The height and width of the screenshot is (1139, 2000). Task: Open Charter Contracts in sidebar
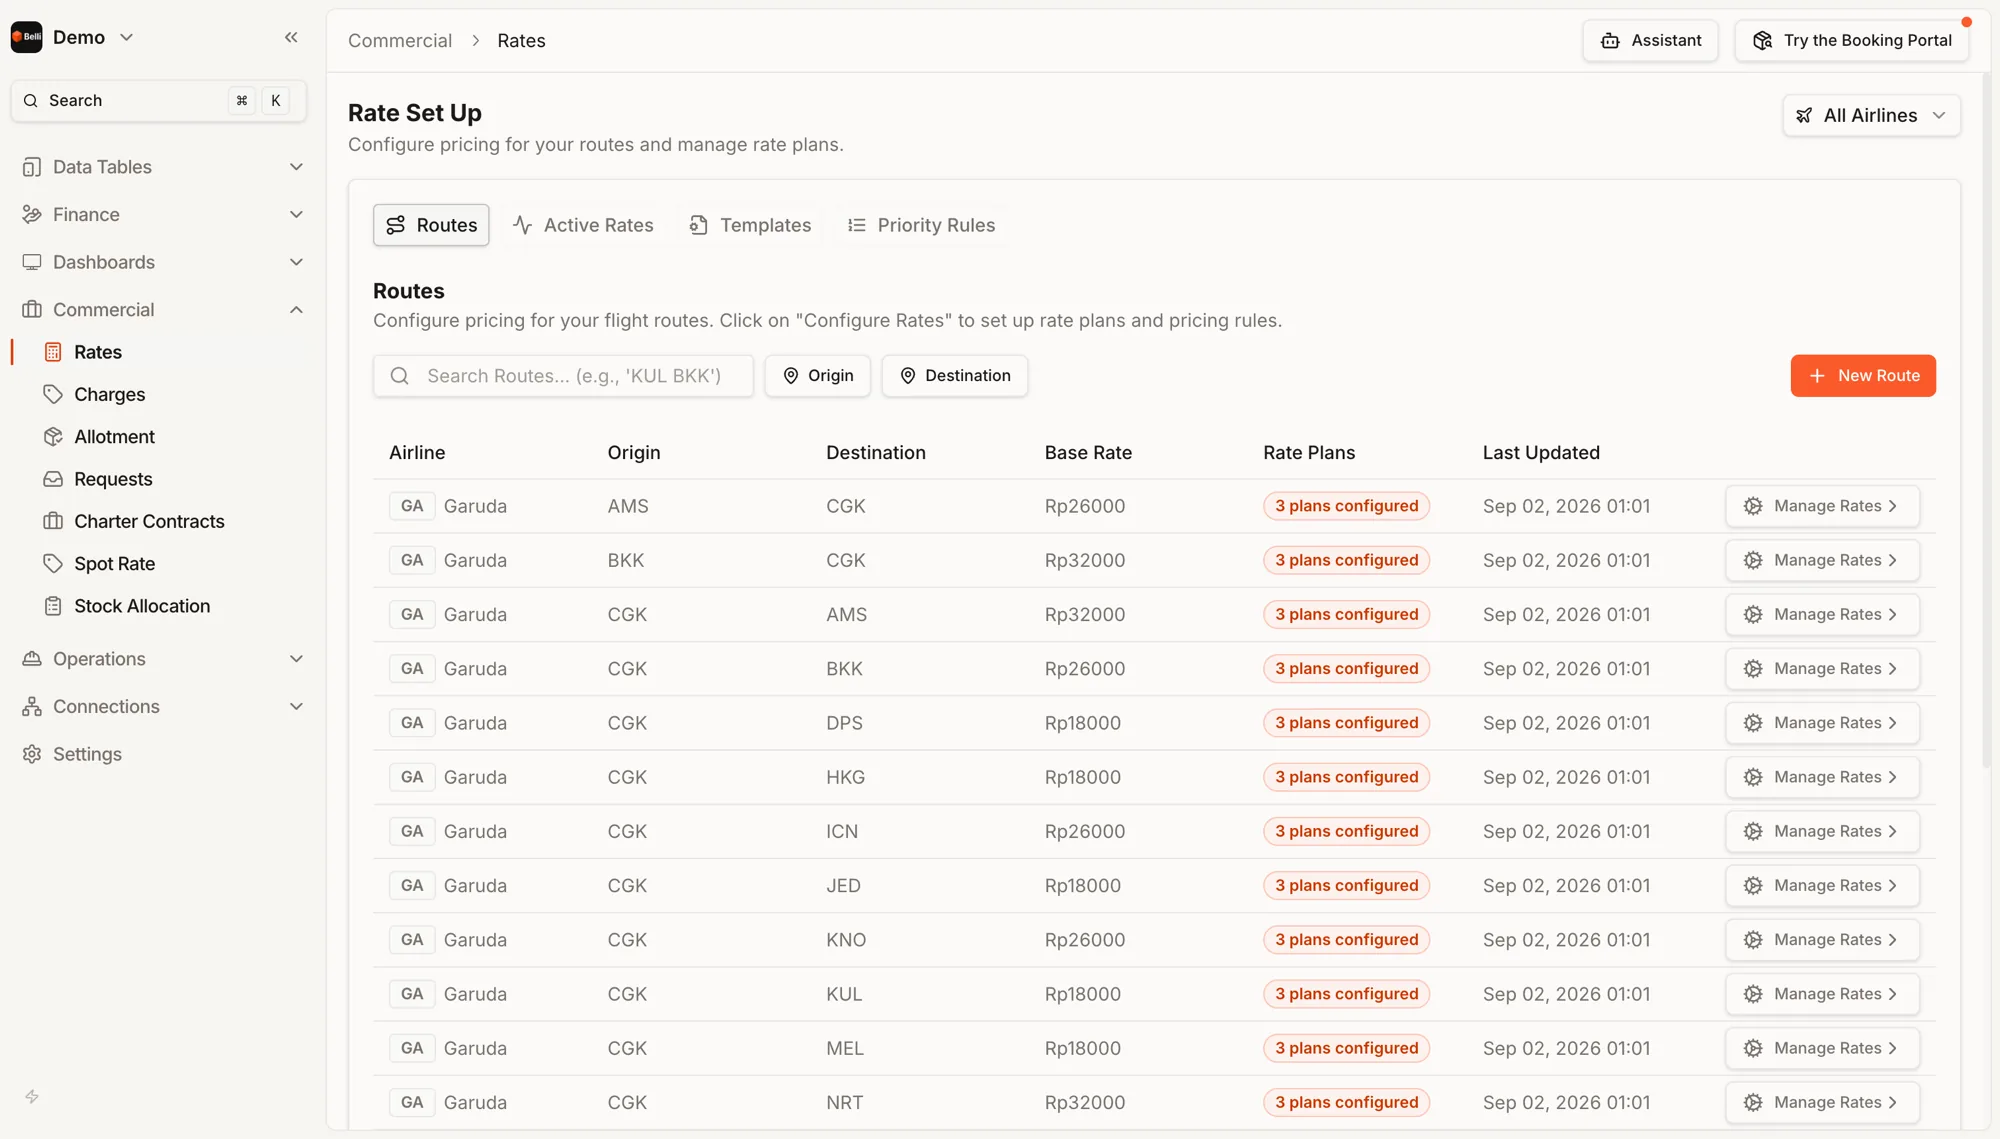click(x=149, y=521)
